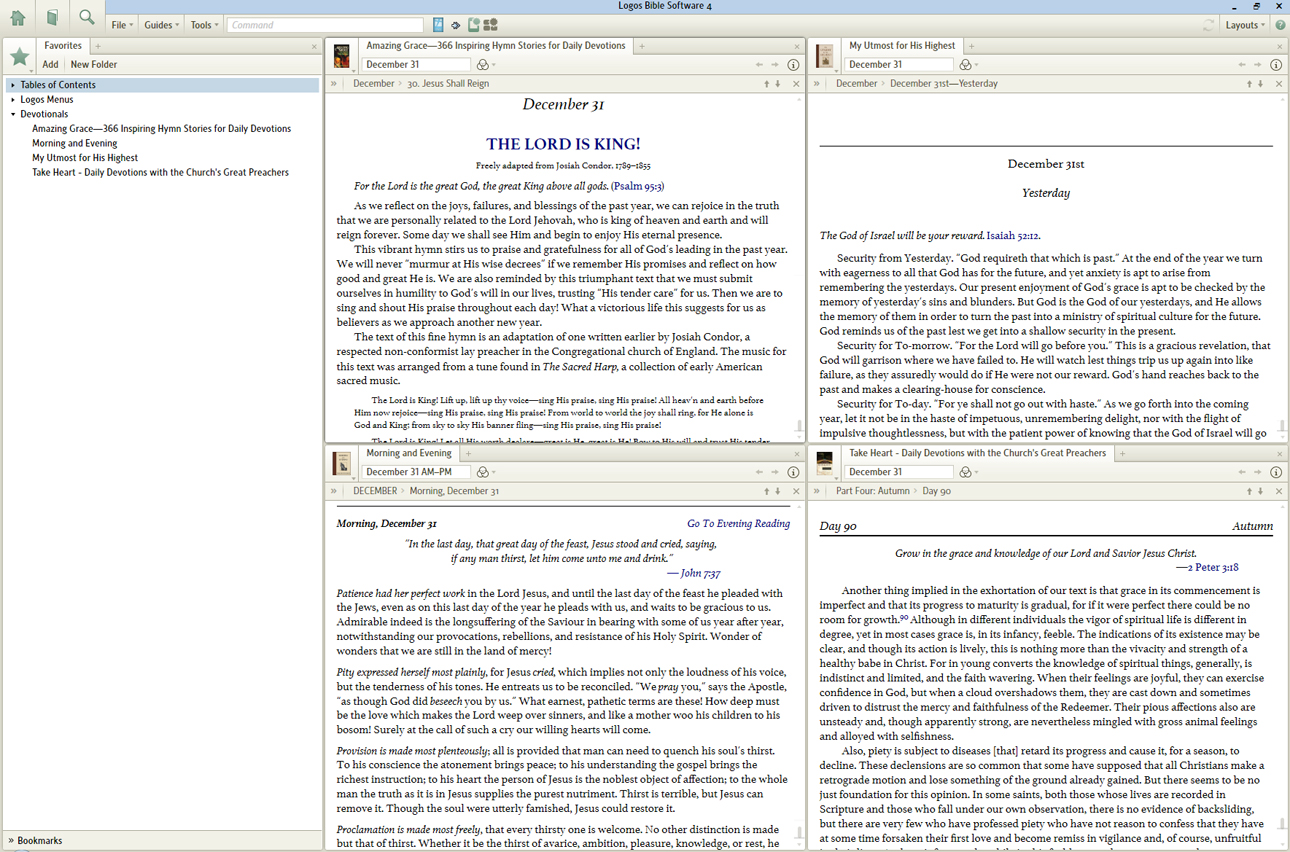1290x852 pixels.
Task: Open the Psalm 95:3 reference link
Action: 638,186
